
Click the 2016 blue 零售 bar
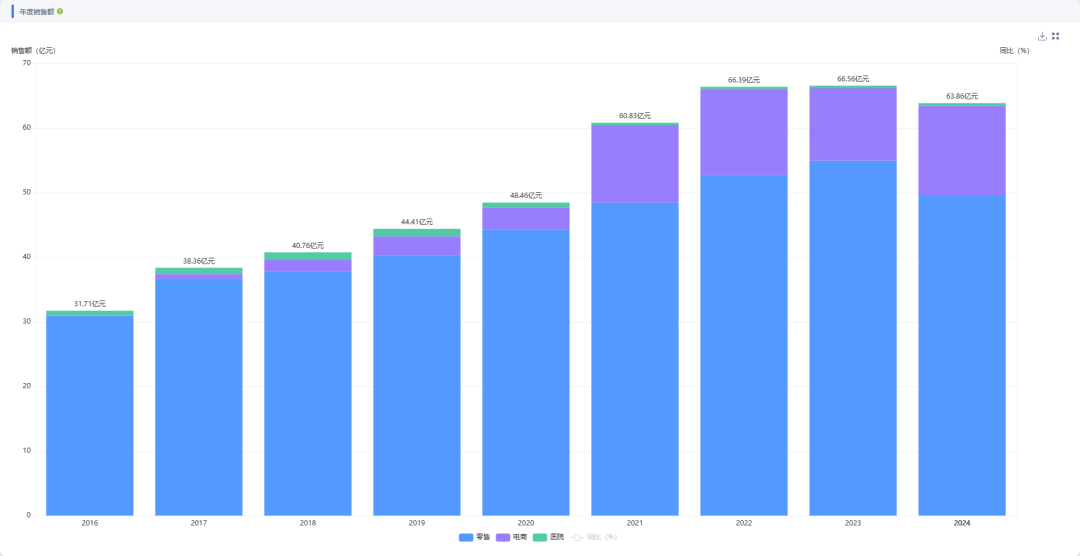click(x=90, y=415)
